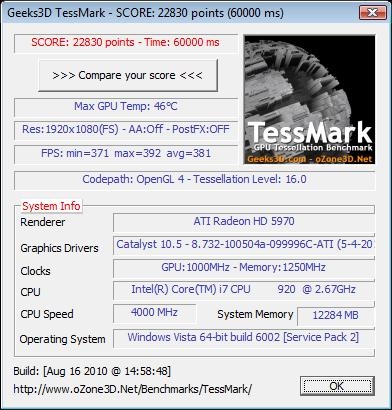392x410 pixels.
Task: Click the Res 1920x1080 settings field
Action: point(126,130)
